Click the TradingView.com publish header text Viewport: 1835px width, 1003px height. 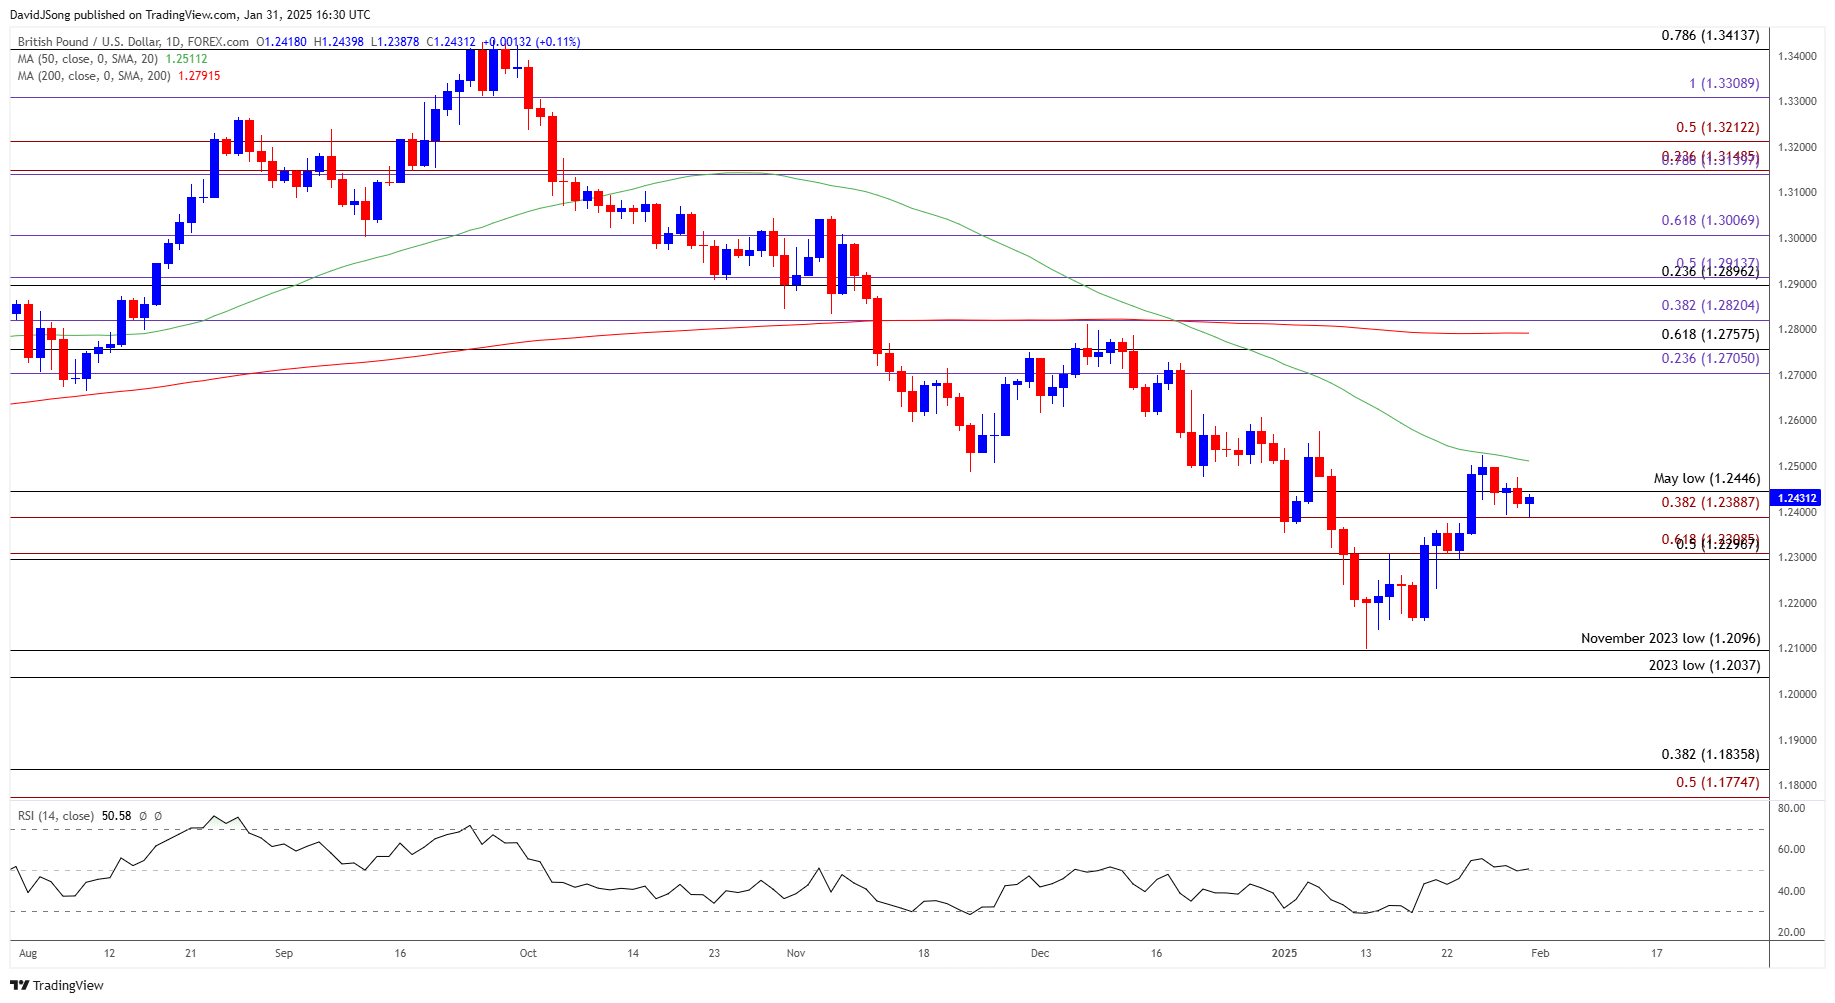[188, 15]
